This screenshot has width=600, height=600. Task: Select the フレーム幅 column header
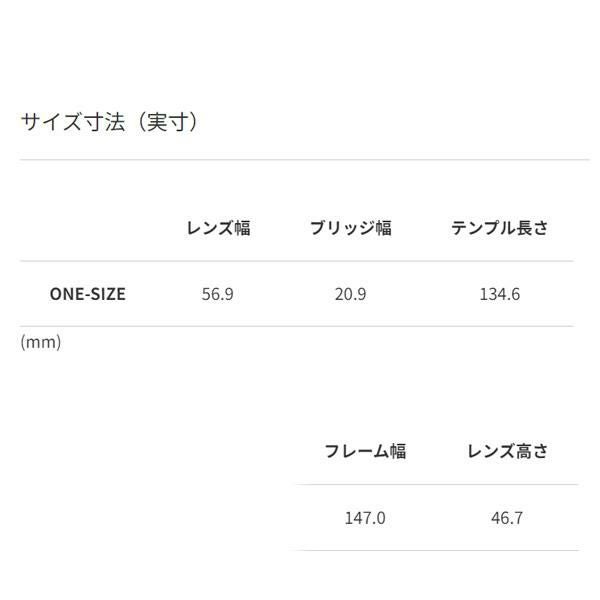pyautogui.click(x=365, y=451)
